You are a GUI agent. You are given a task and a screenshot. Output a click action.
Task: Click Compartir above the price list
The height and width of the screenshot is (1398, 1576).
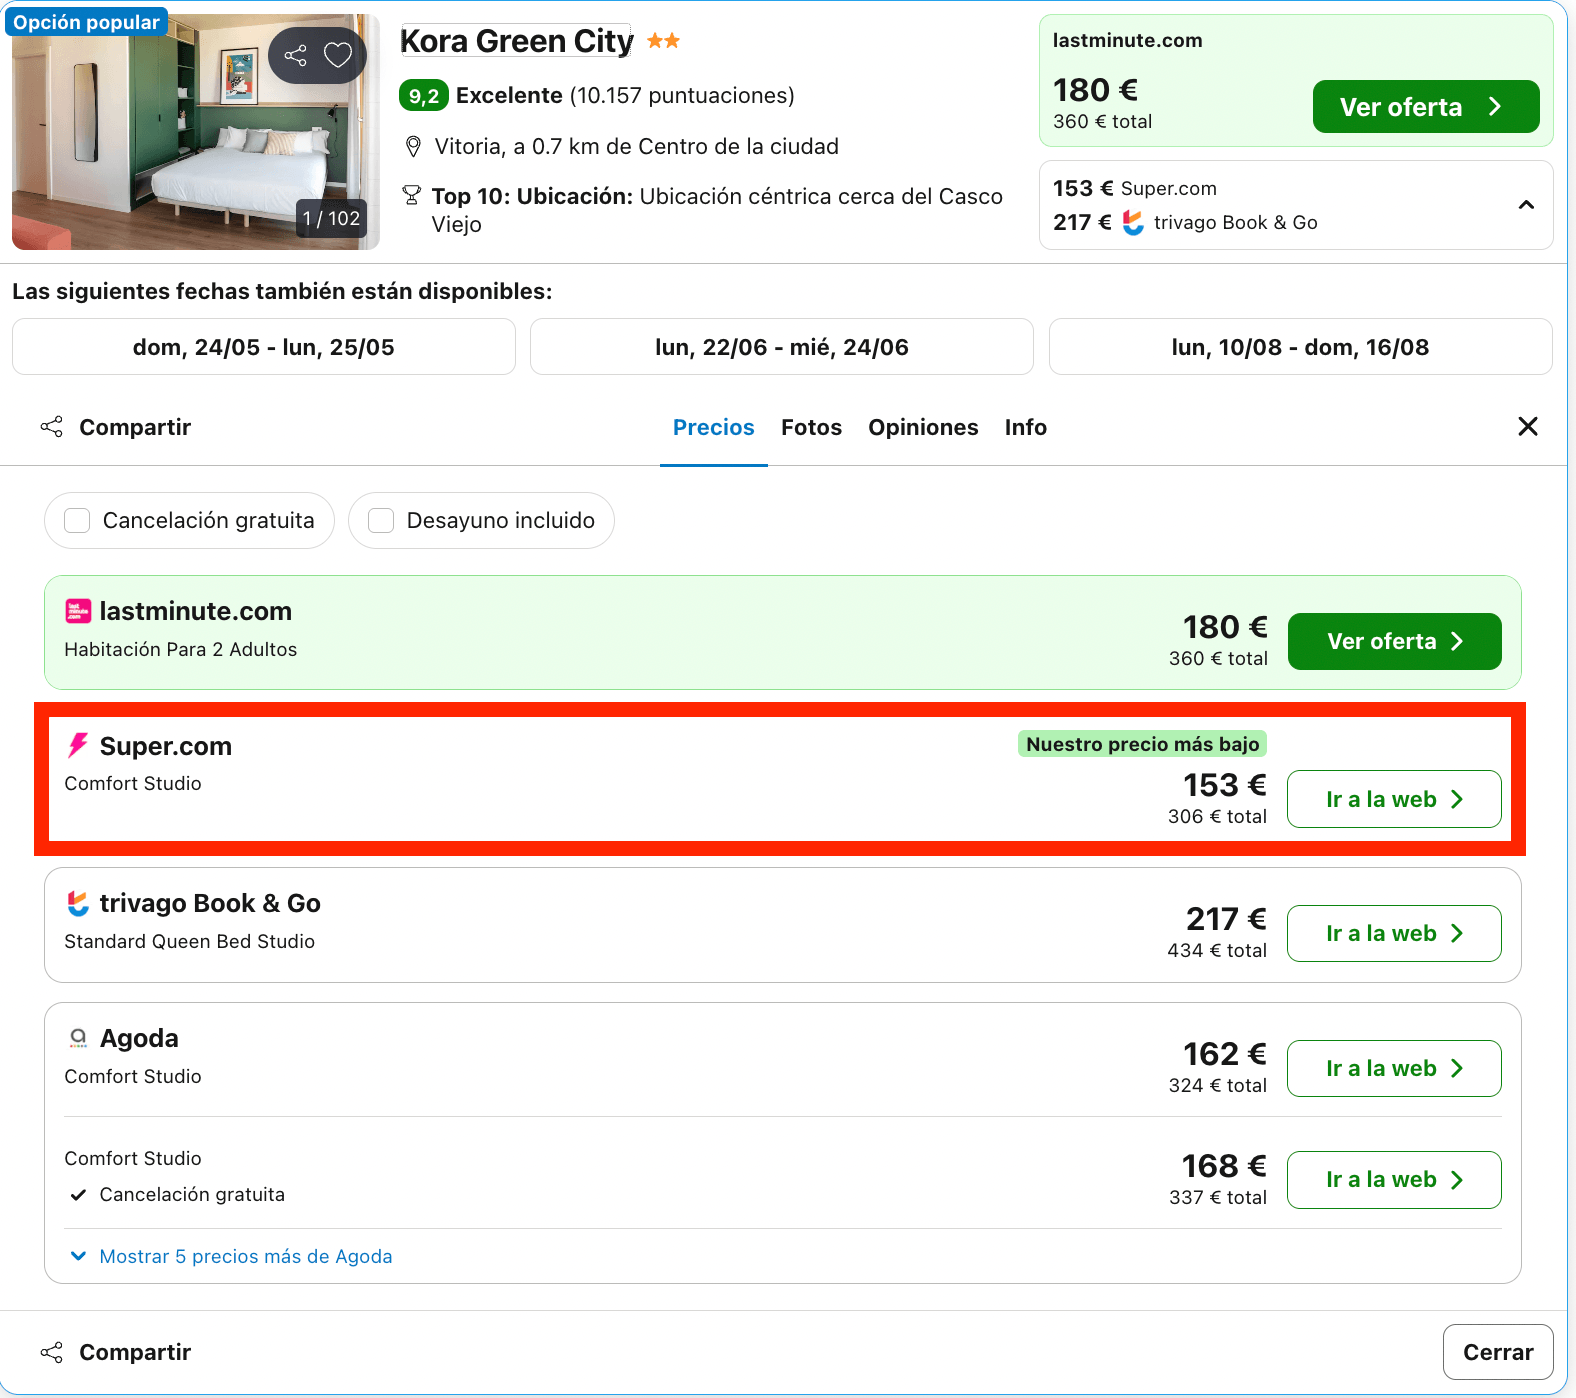(x=116, y=427)
